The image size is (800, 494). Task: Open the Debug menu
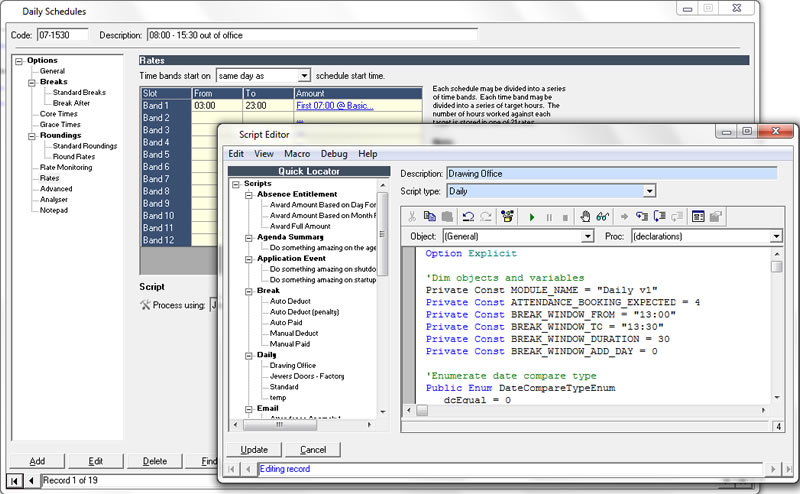tap(334, 154)
